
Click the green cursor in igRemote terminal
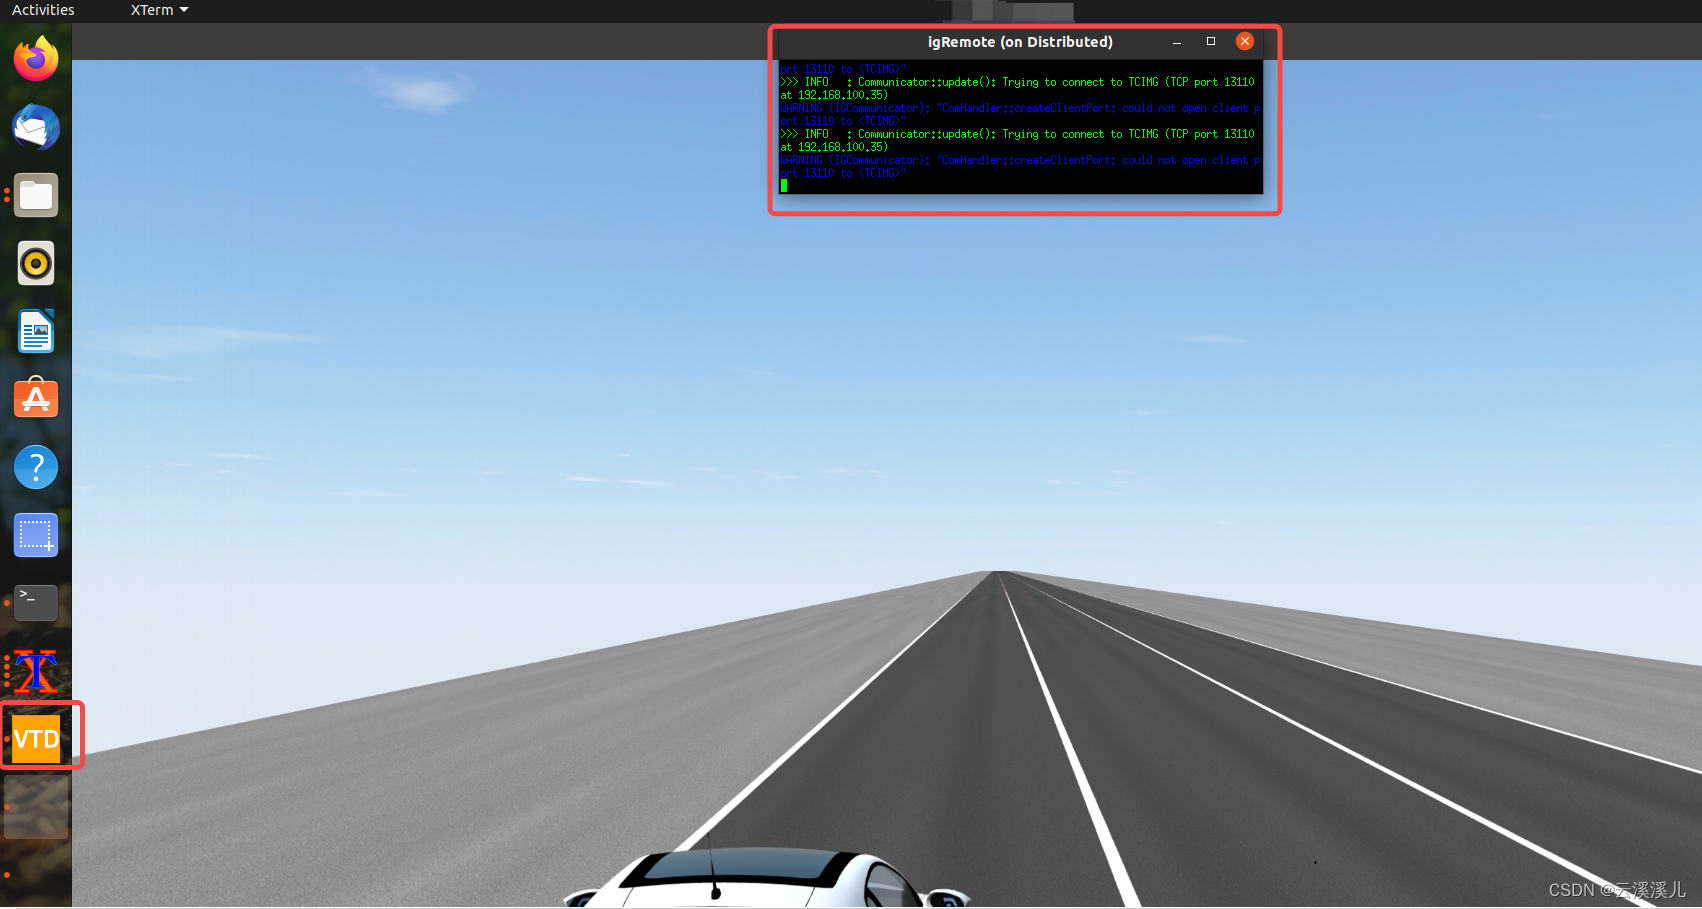784,185
